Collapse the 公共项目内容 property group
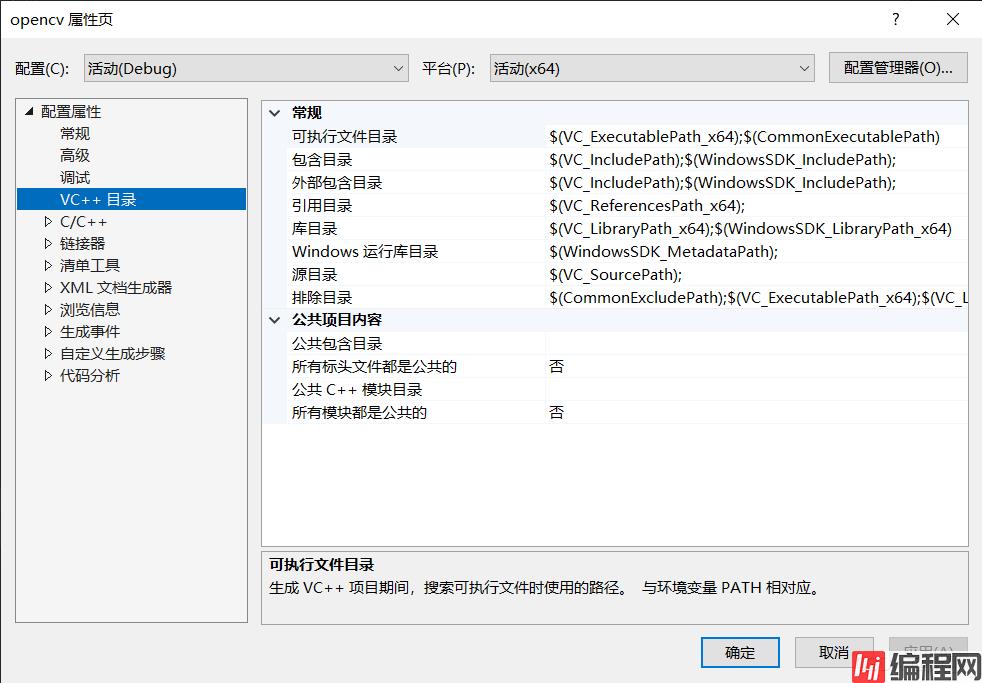982x683 pixels. [x=276, y=320]
